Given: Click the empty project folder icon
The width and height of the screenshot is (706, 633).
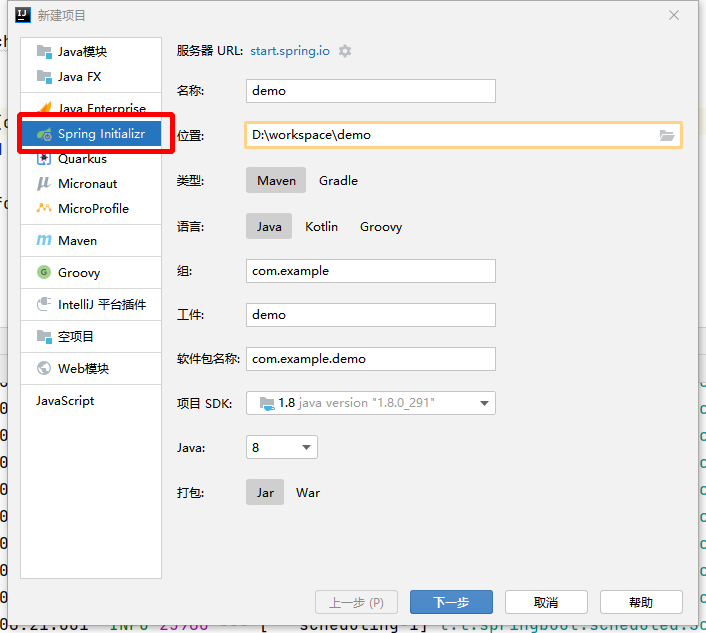Looking at the screenshot, I should [x=44, y=336].
